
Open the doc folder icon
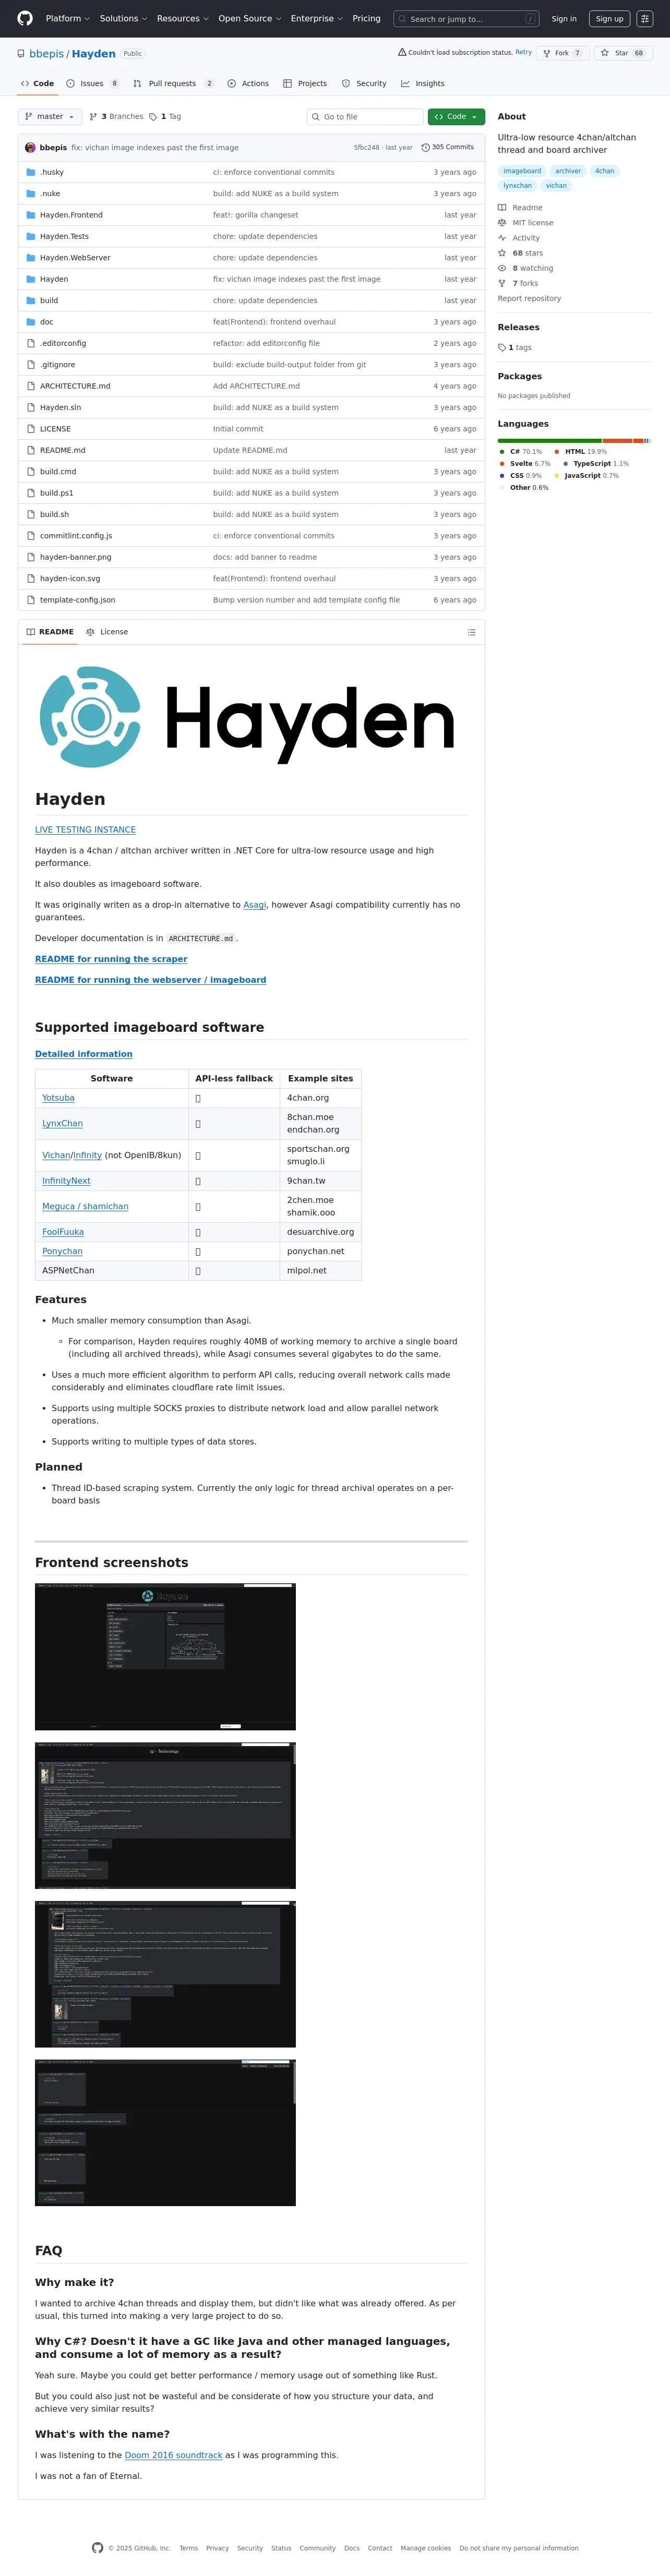(31, 322)
